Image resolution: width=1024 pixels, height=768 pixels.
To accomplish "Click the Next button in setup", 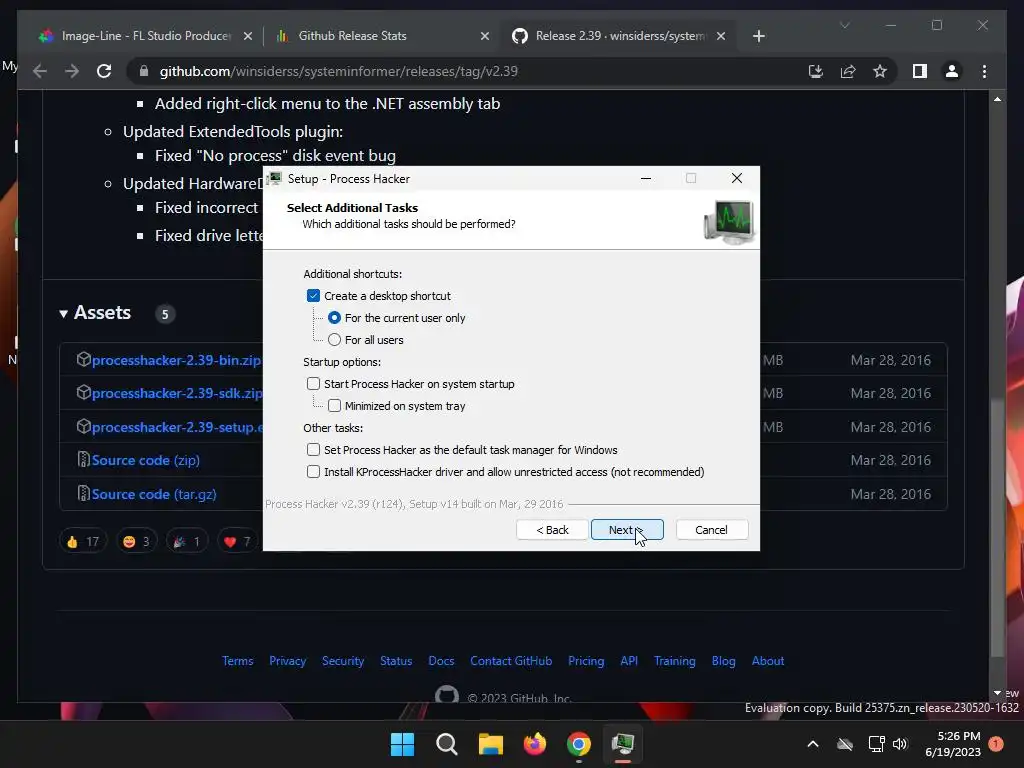I will click(627, 530).
